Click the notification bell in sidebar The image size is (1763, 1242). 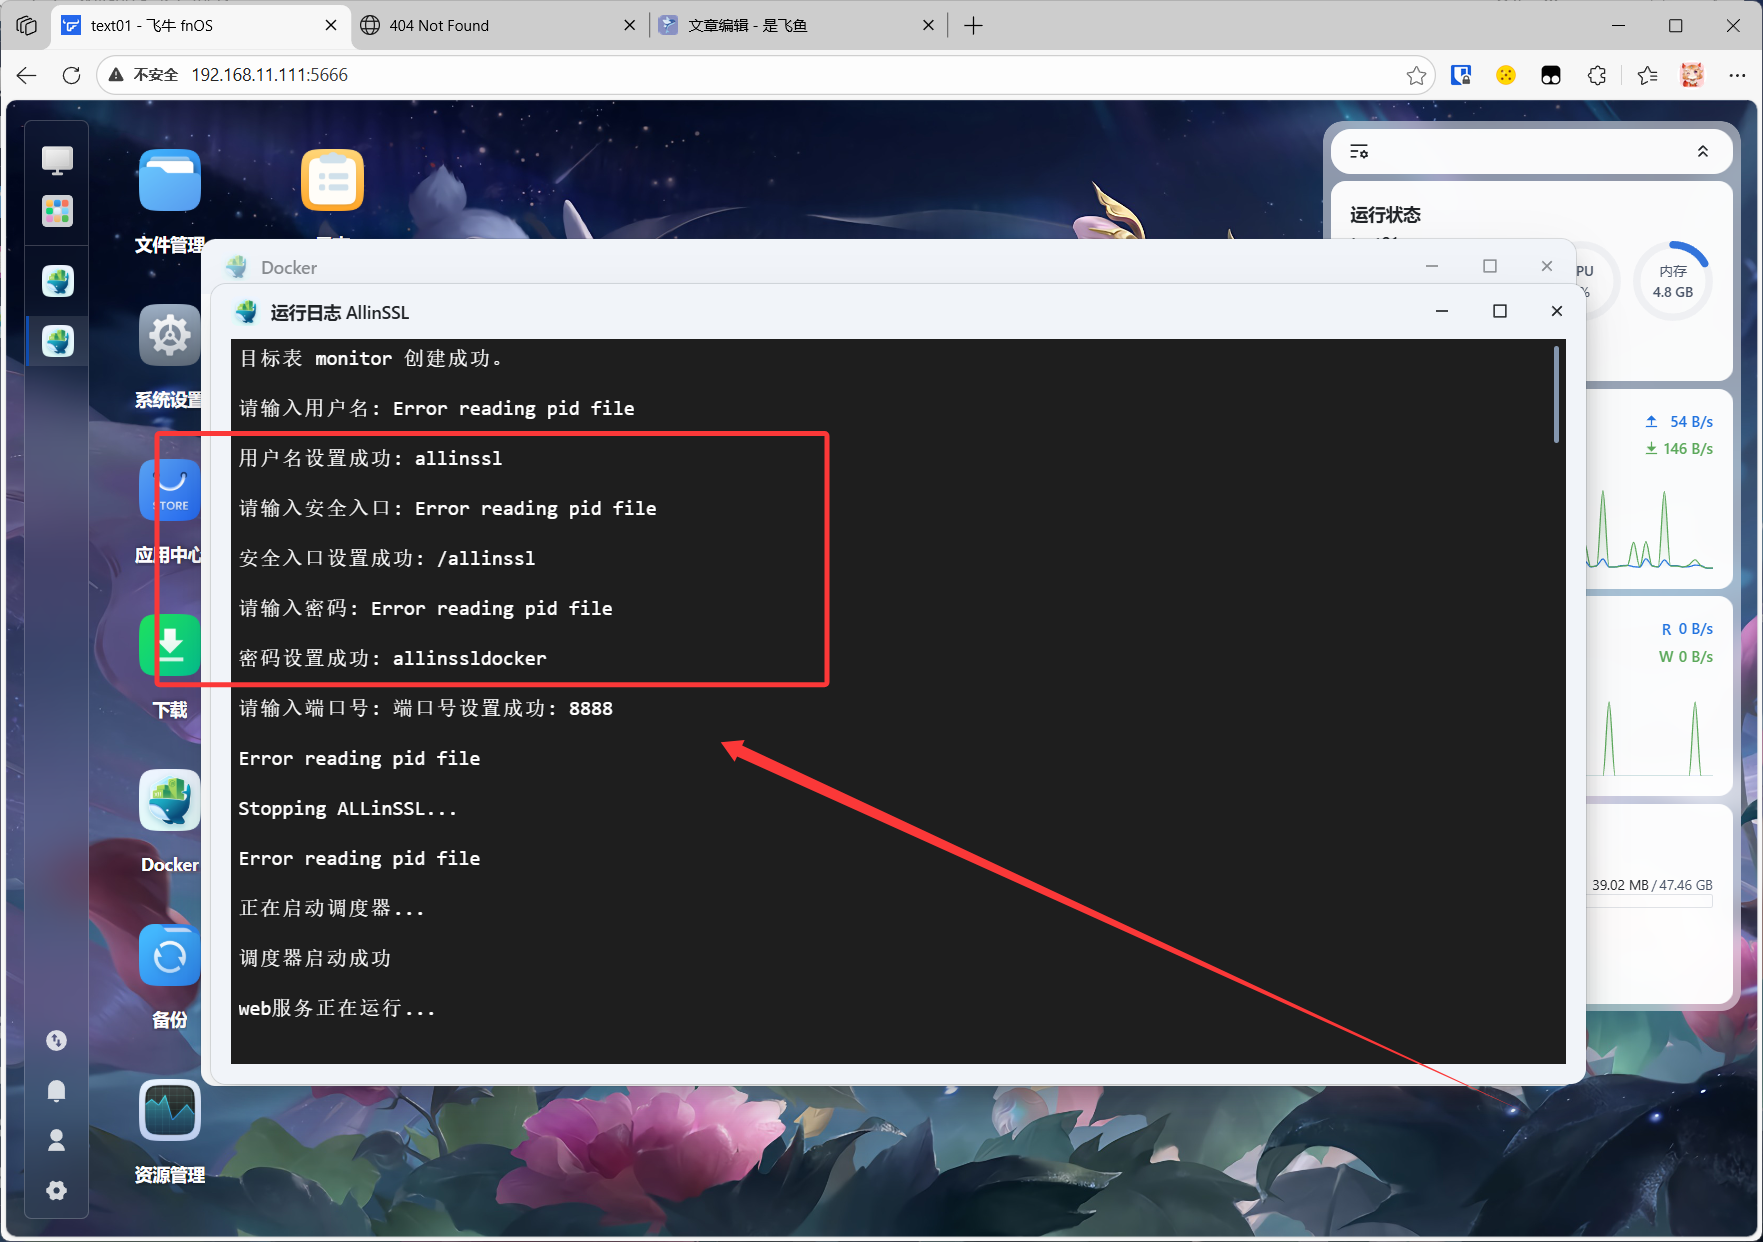[x=57, y=1090]
